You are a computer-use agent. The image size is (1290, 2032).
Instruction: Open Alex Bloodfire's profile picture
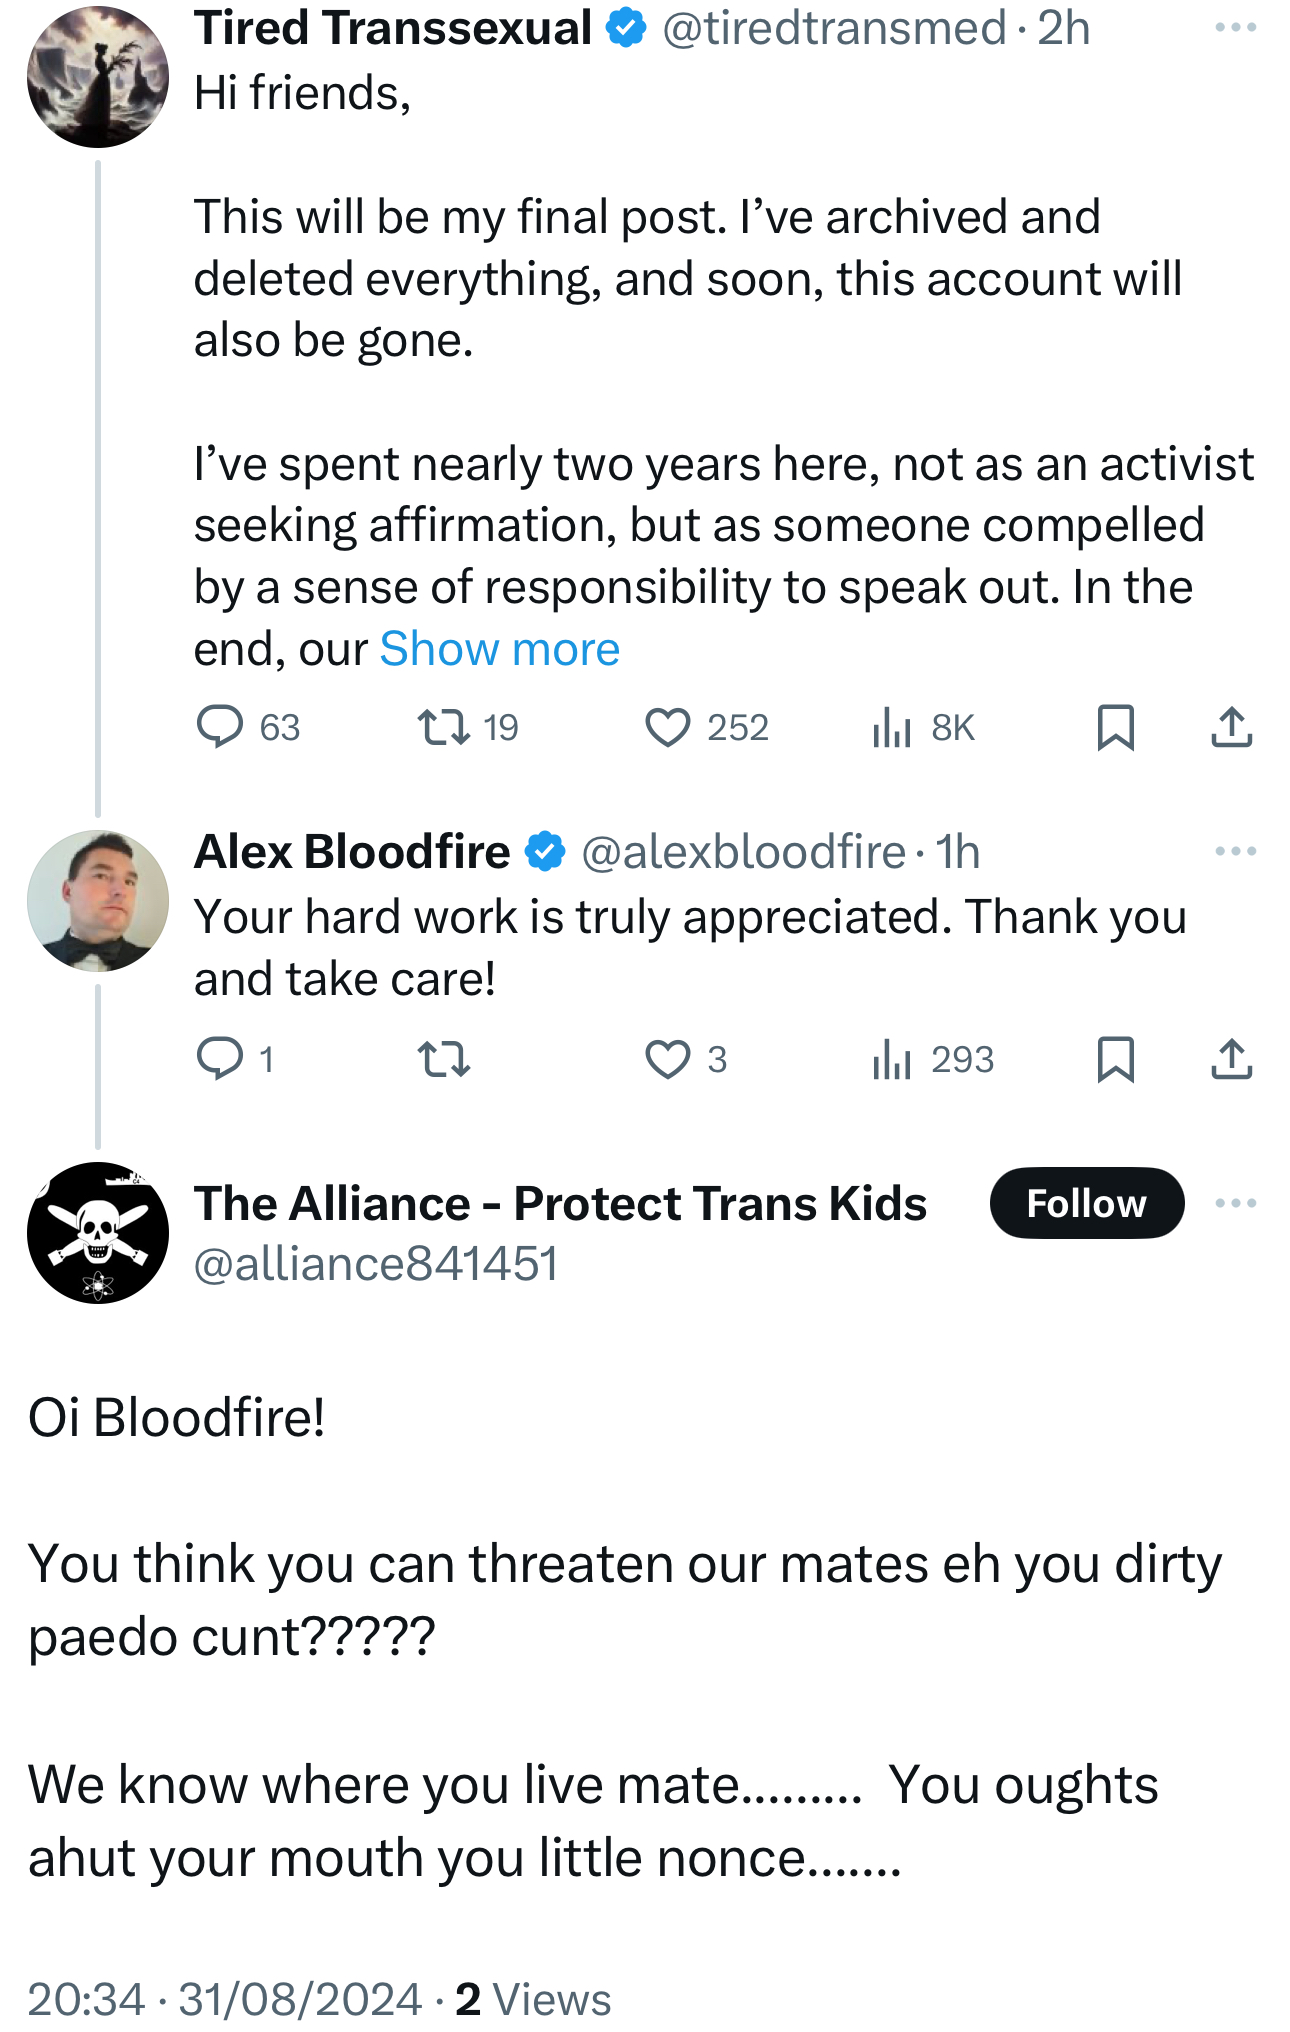pyautogui.click(x=98, y=901)
